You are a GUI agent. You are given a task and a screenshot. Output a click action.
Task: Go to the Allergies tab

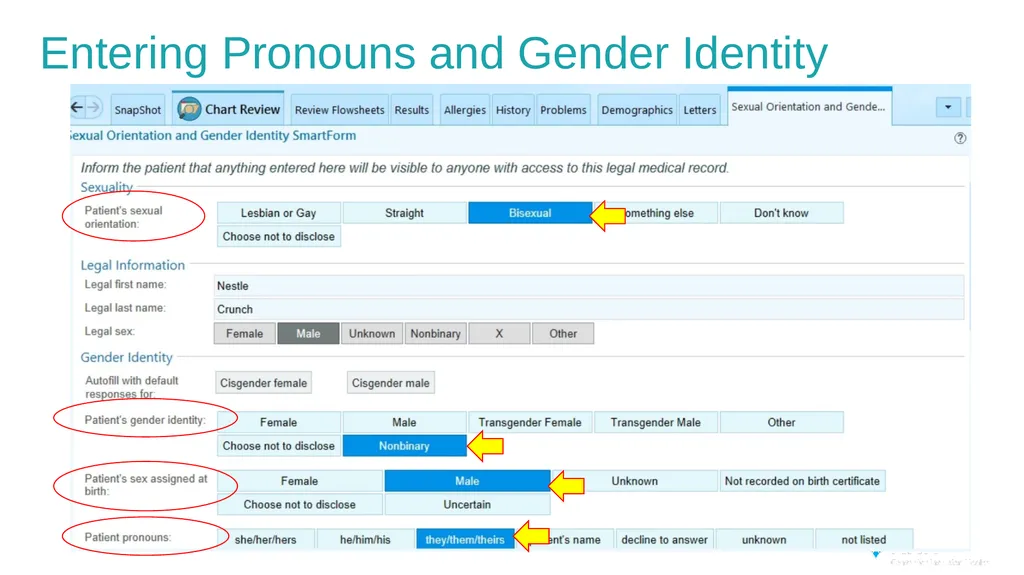pyautogui.click(x=464, y=110)
